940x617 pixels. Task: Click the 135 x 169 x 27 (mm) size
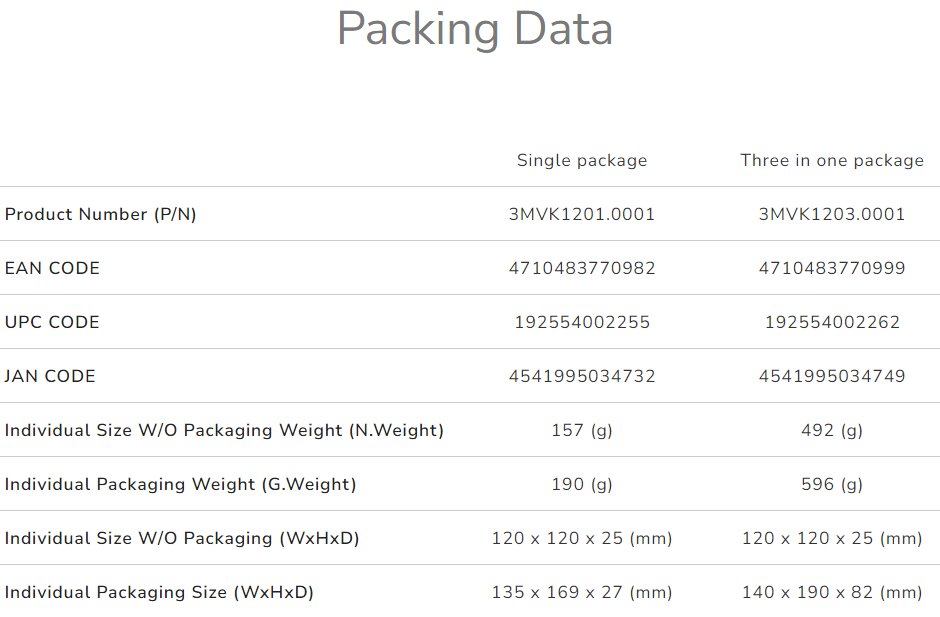582,592
